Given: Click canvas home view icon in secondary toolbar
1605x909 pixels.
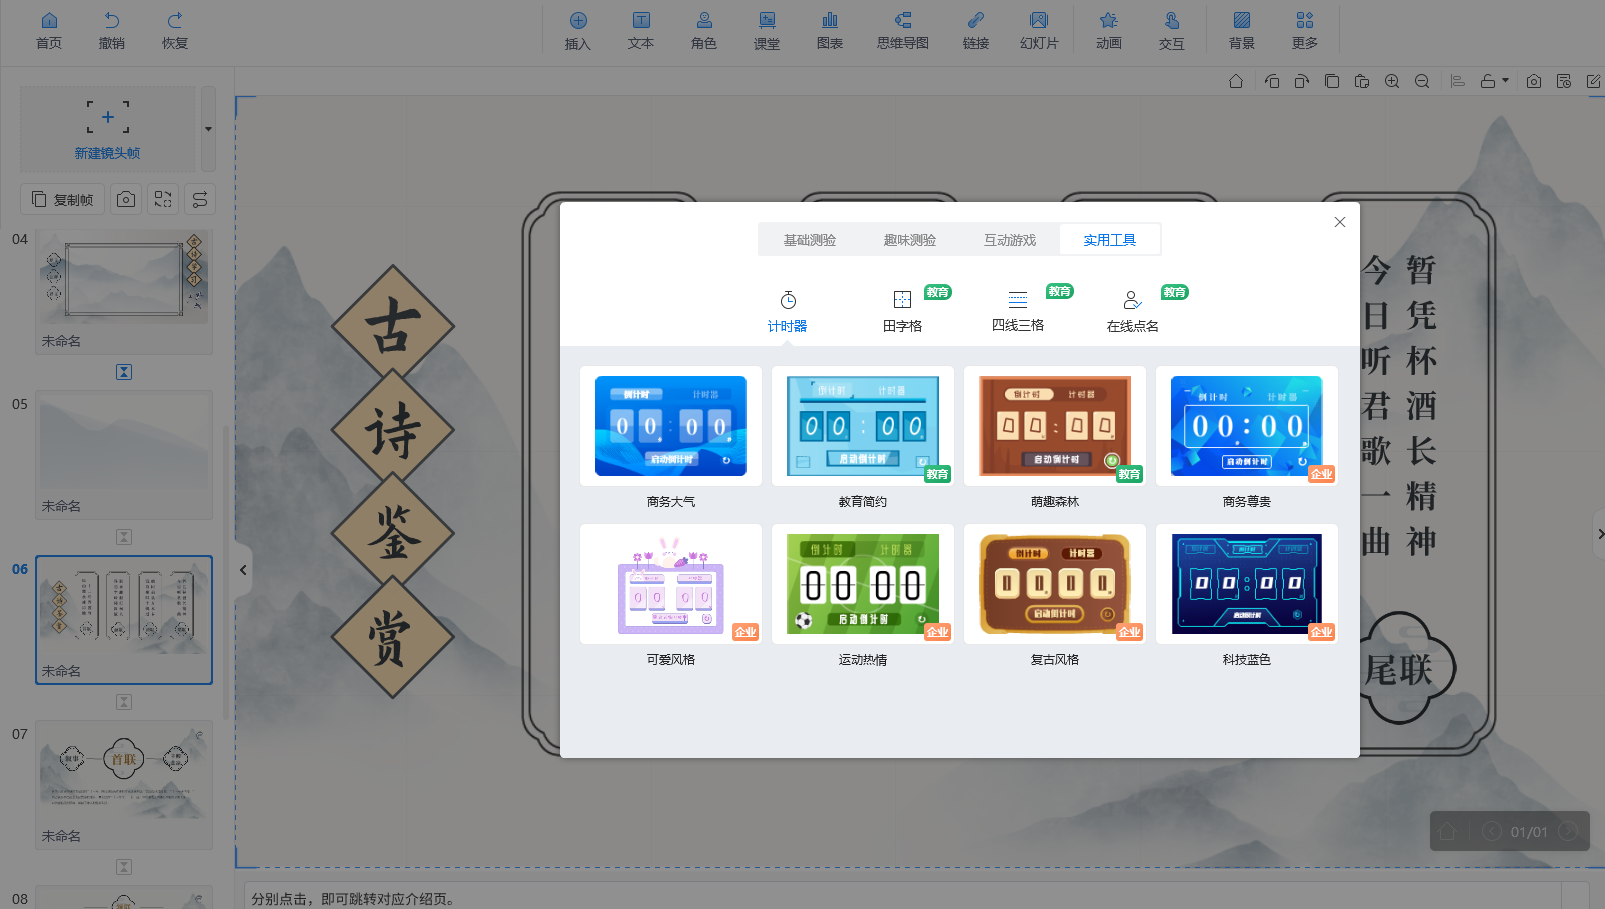Looking at the screenshot, I should pos(1236,81).
